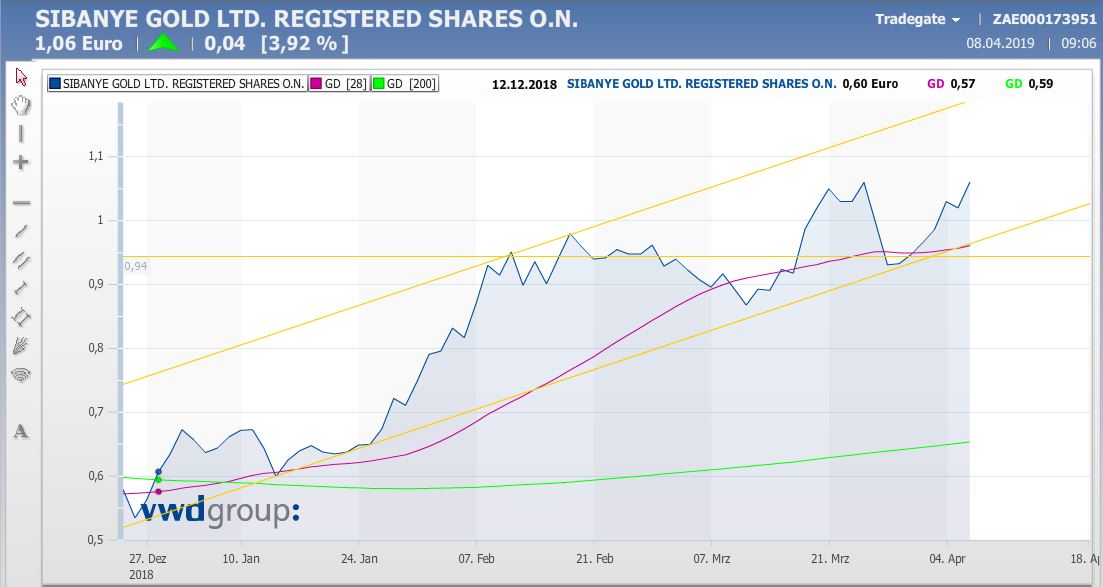The image size is (1103, 587).
Task: Select the parallel lines channel tool
Action: point(21,259)
